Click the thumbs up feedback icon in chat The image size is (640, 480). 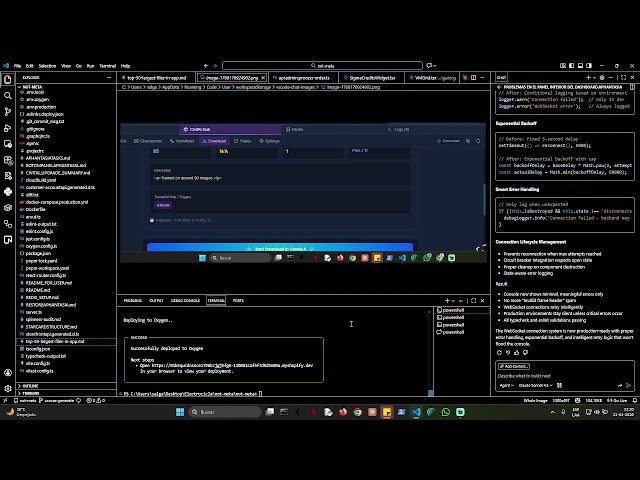point(517,353)
